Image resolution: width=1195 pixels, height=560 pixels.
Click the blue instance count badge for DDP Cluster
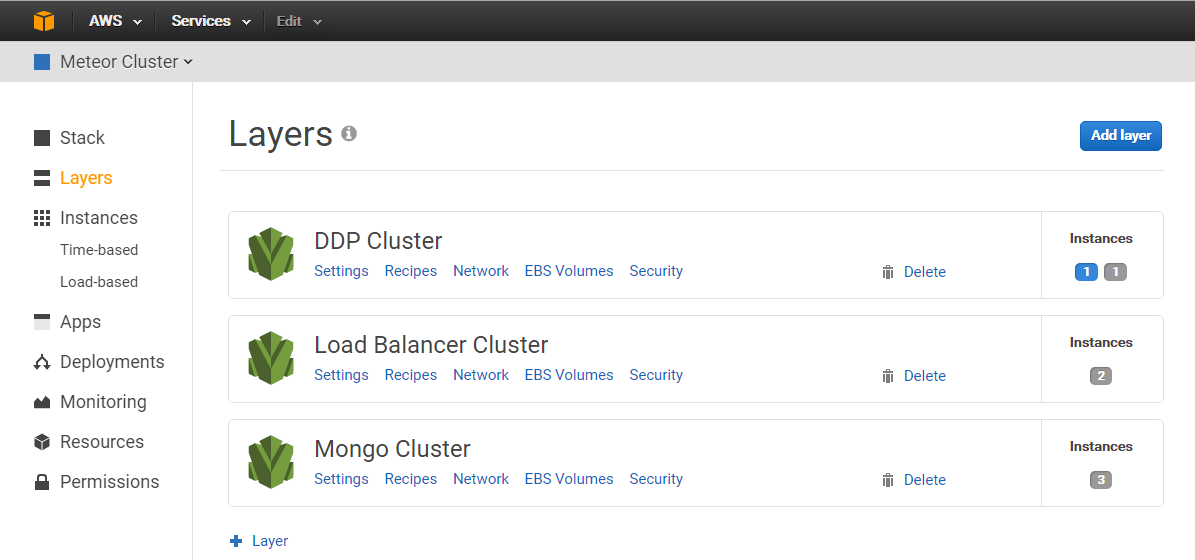[1086, 272]
